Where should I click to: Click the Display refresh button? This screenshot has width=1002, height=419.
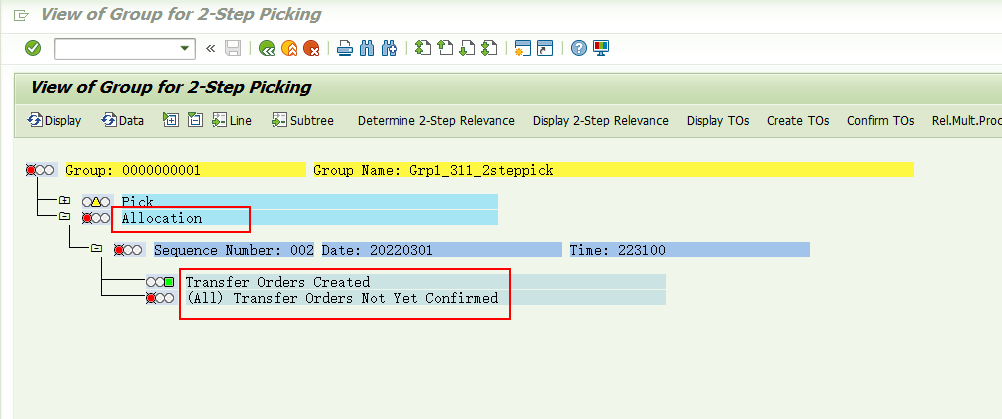pos(54,120)
